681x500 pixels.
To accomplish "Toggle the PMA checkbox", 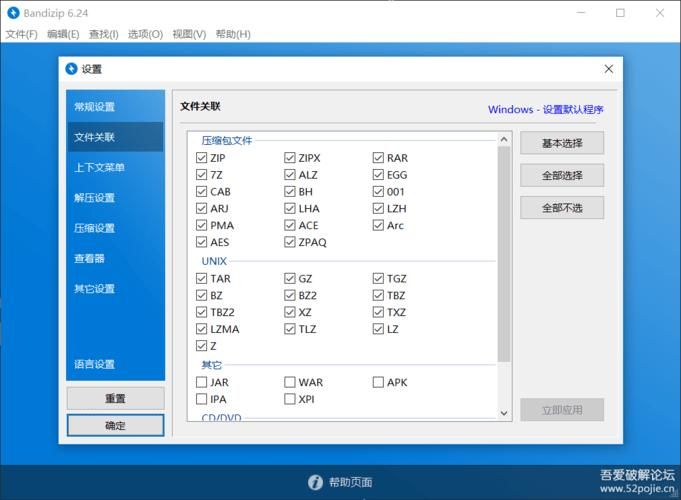I will (201, 225).
